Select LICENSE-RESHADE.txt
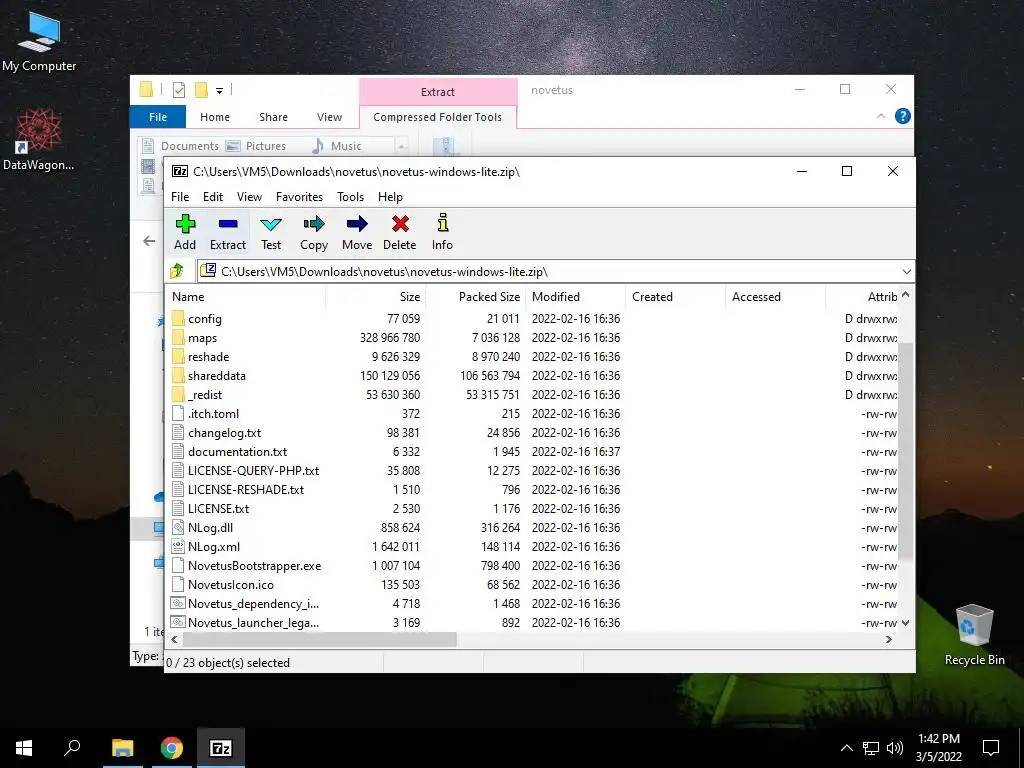 pyautogui.click(x=246, y=489)
